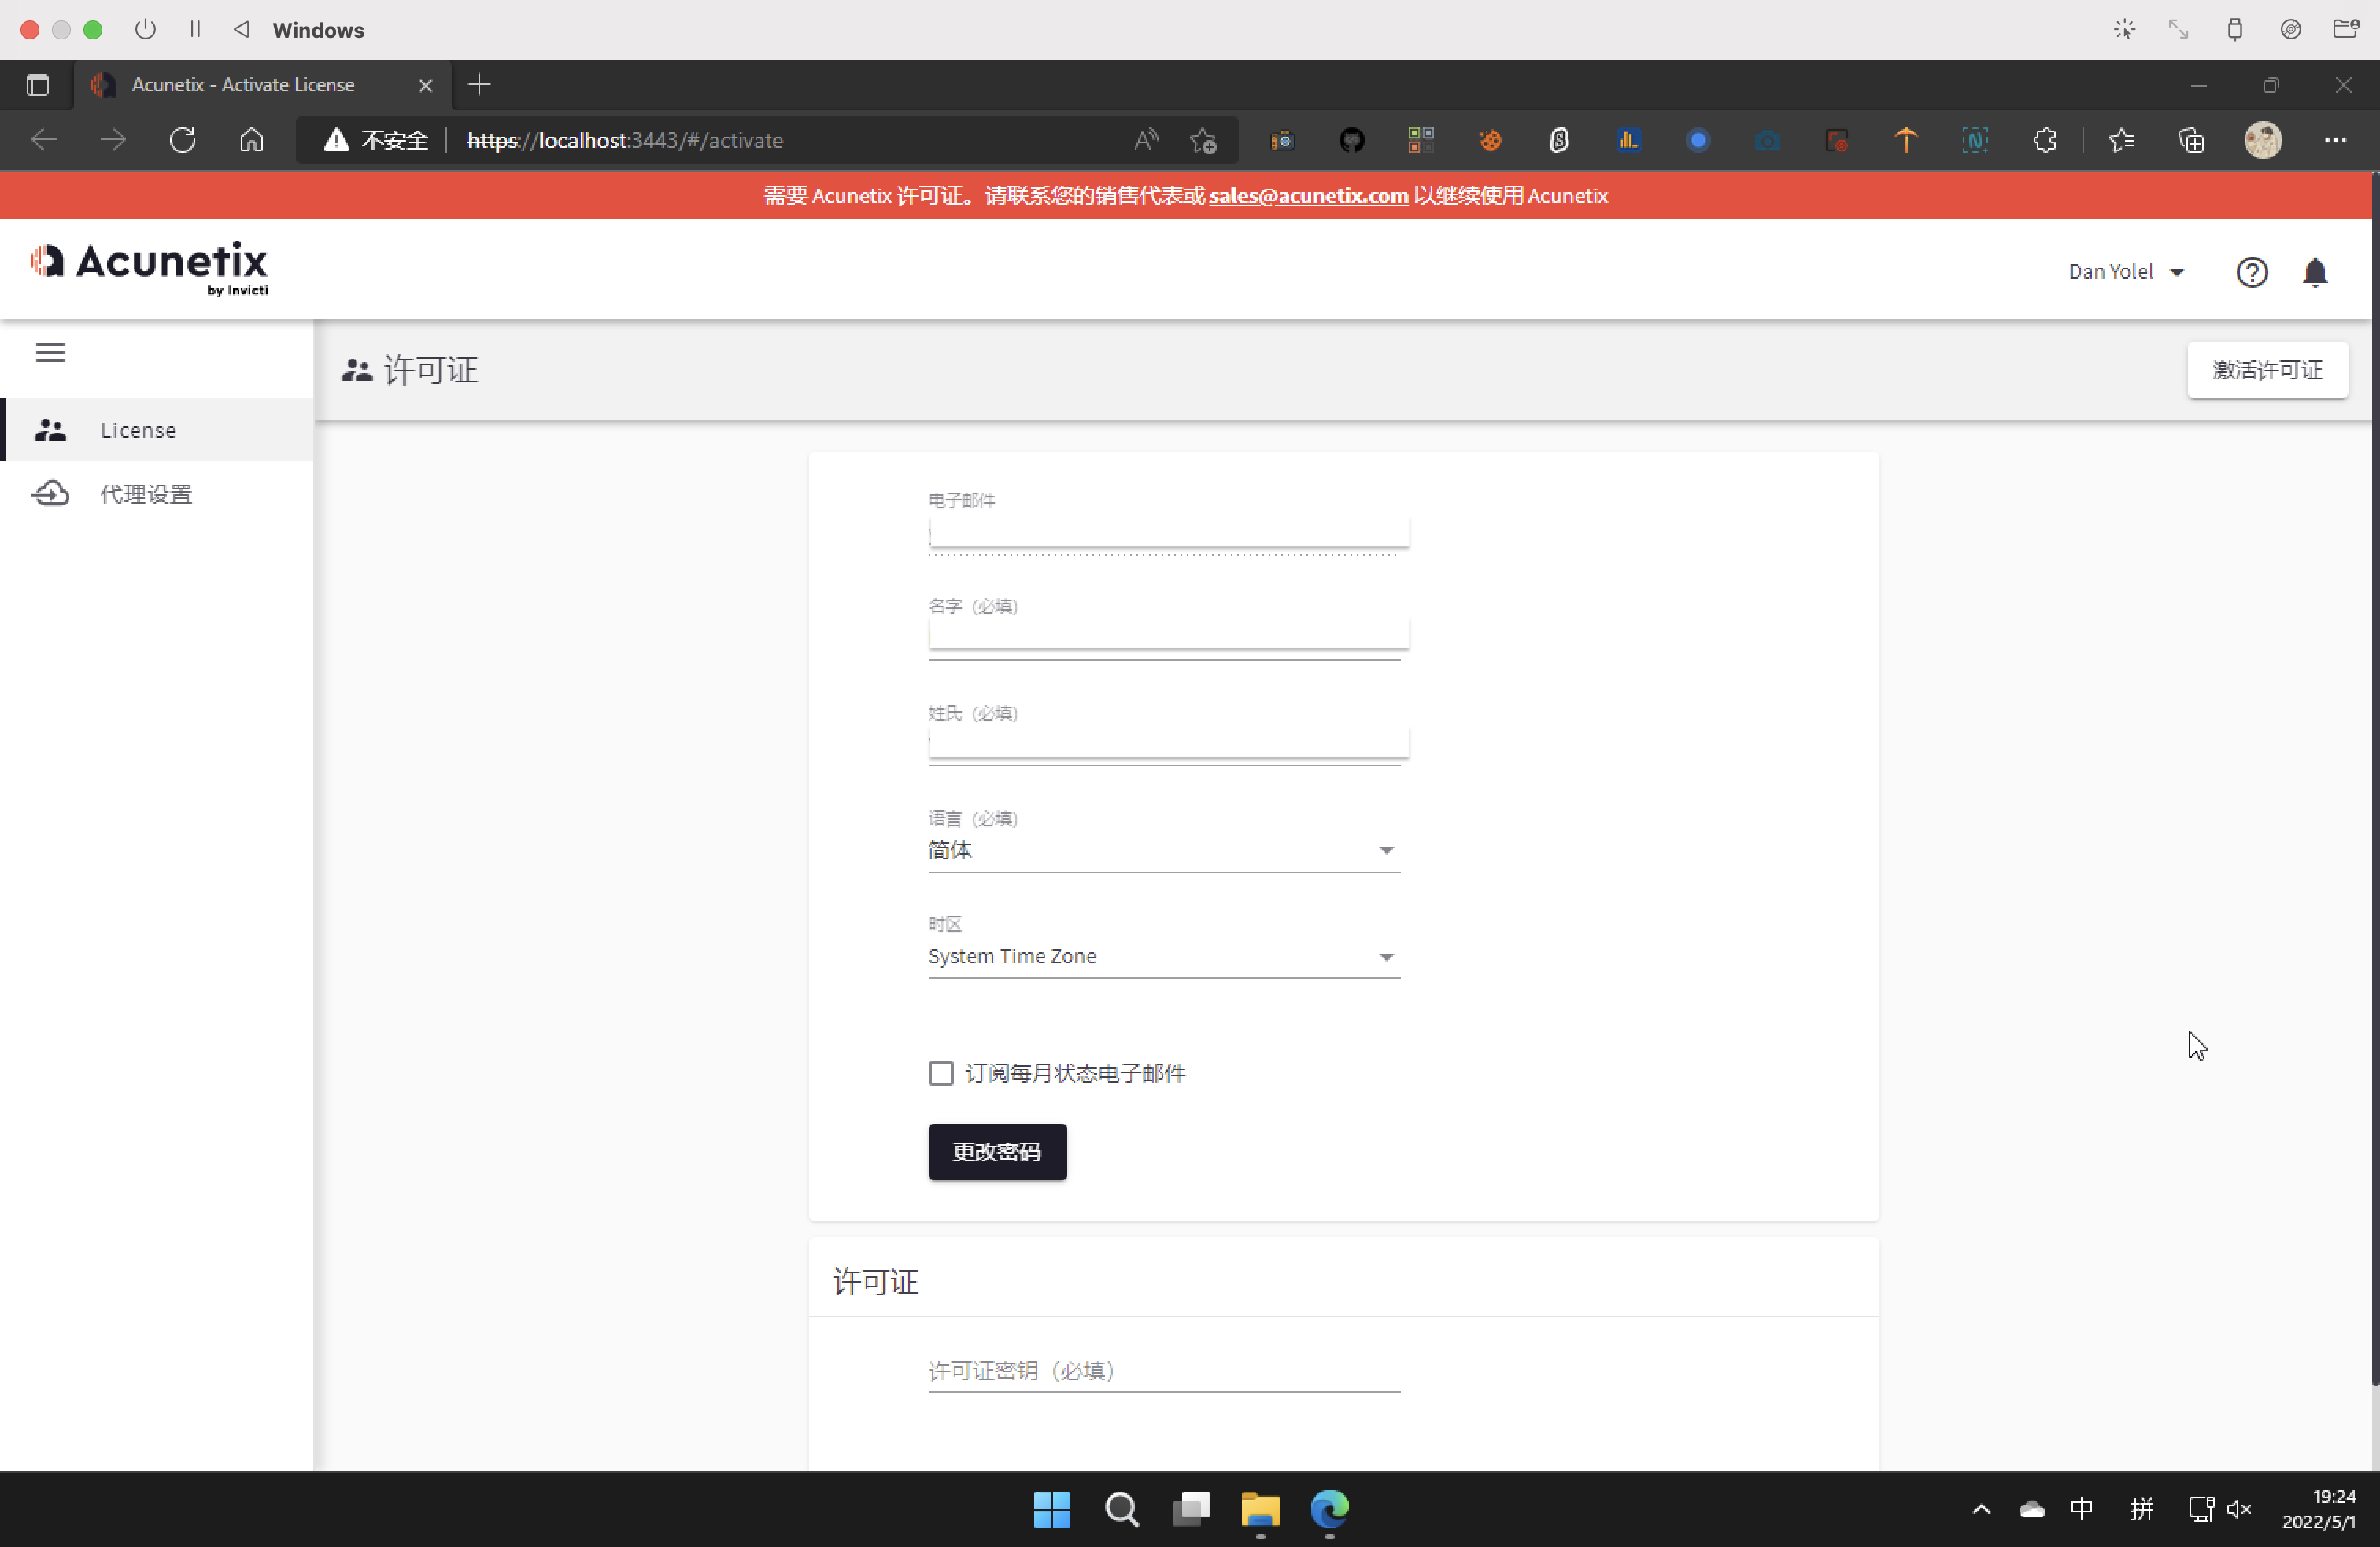Open the sales@acunetix.com email link
This screenshot has width=2380, height=1547.
pyautogui.click(x=1308, y=196)
